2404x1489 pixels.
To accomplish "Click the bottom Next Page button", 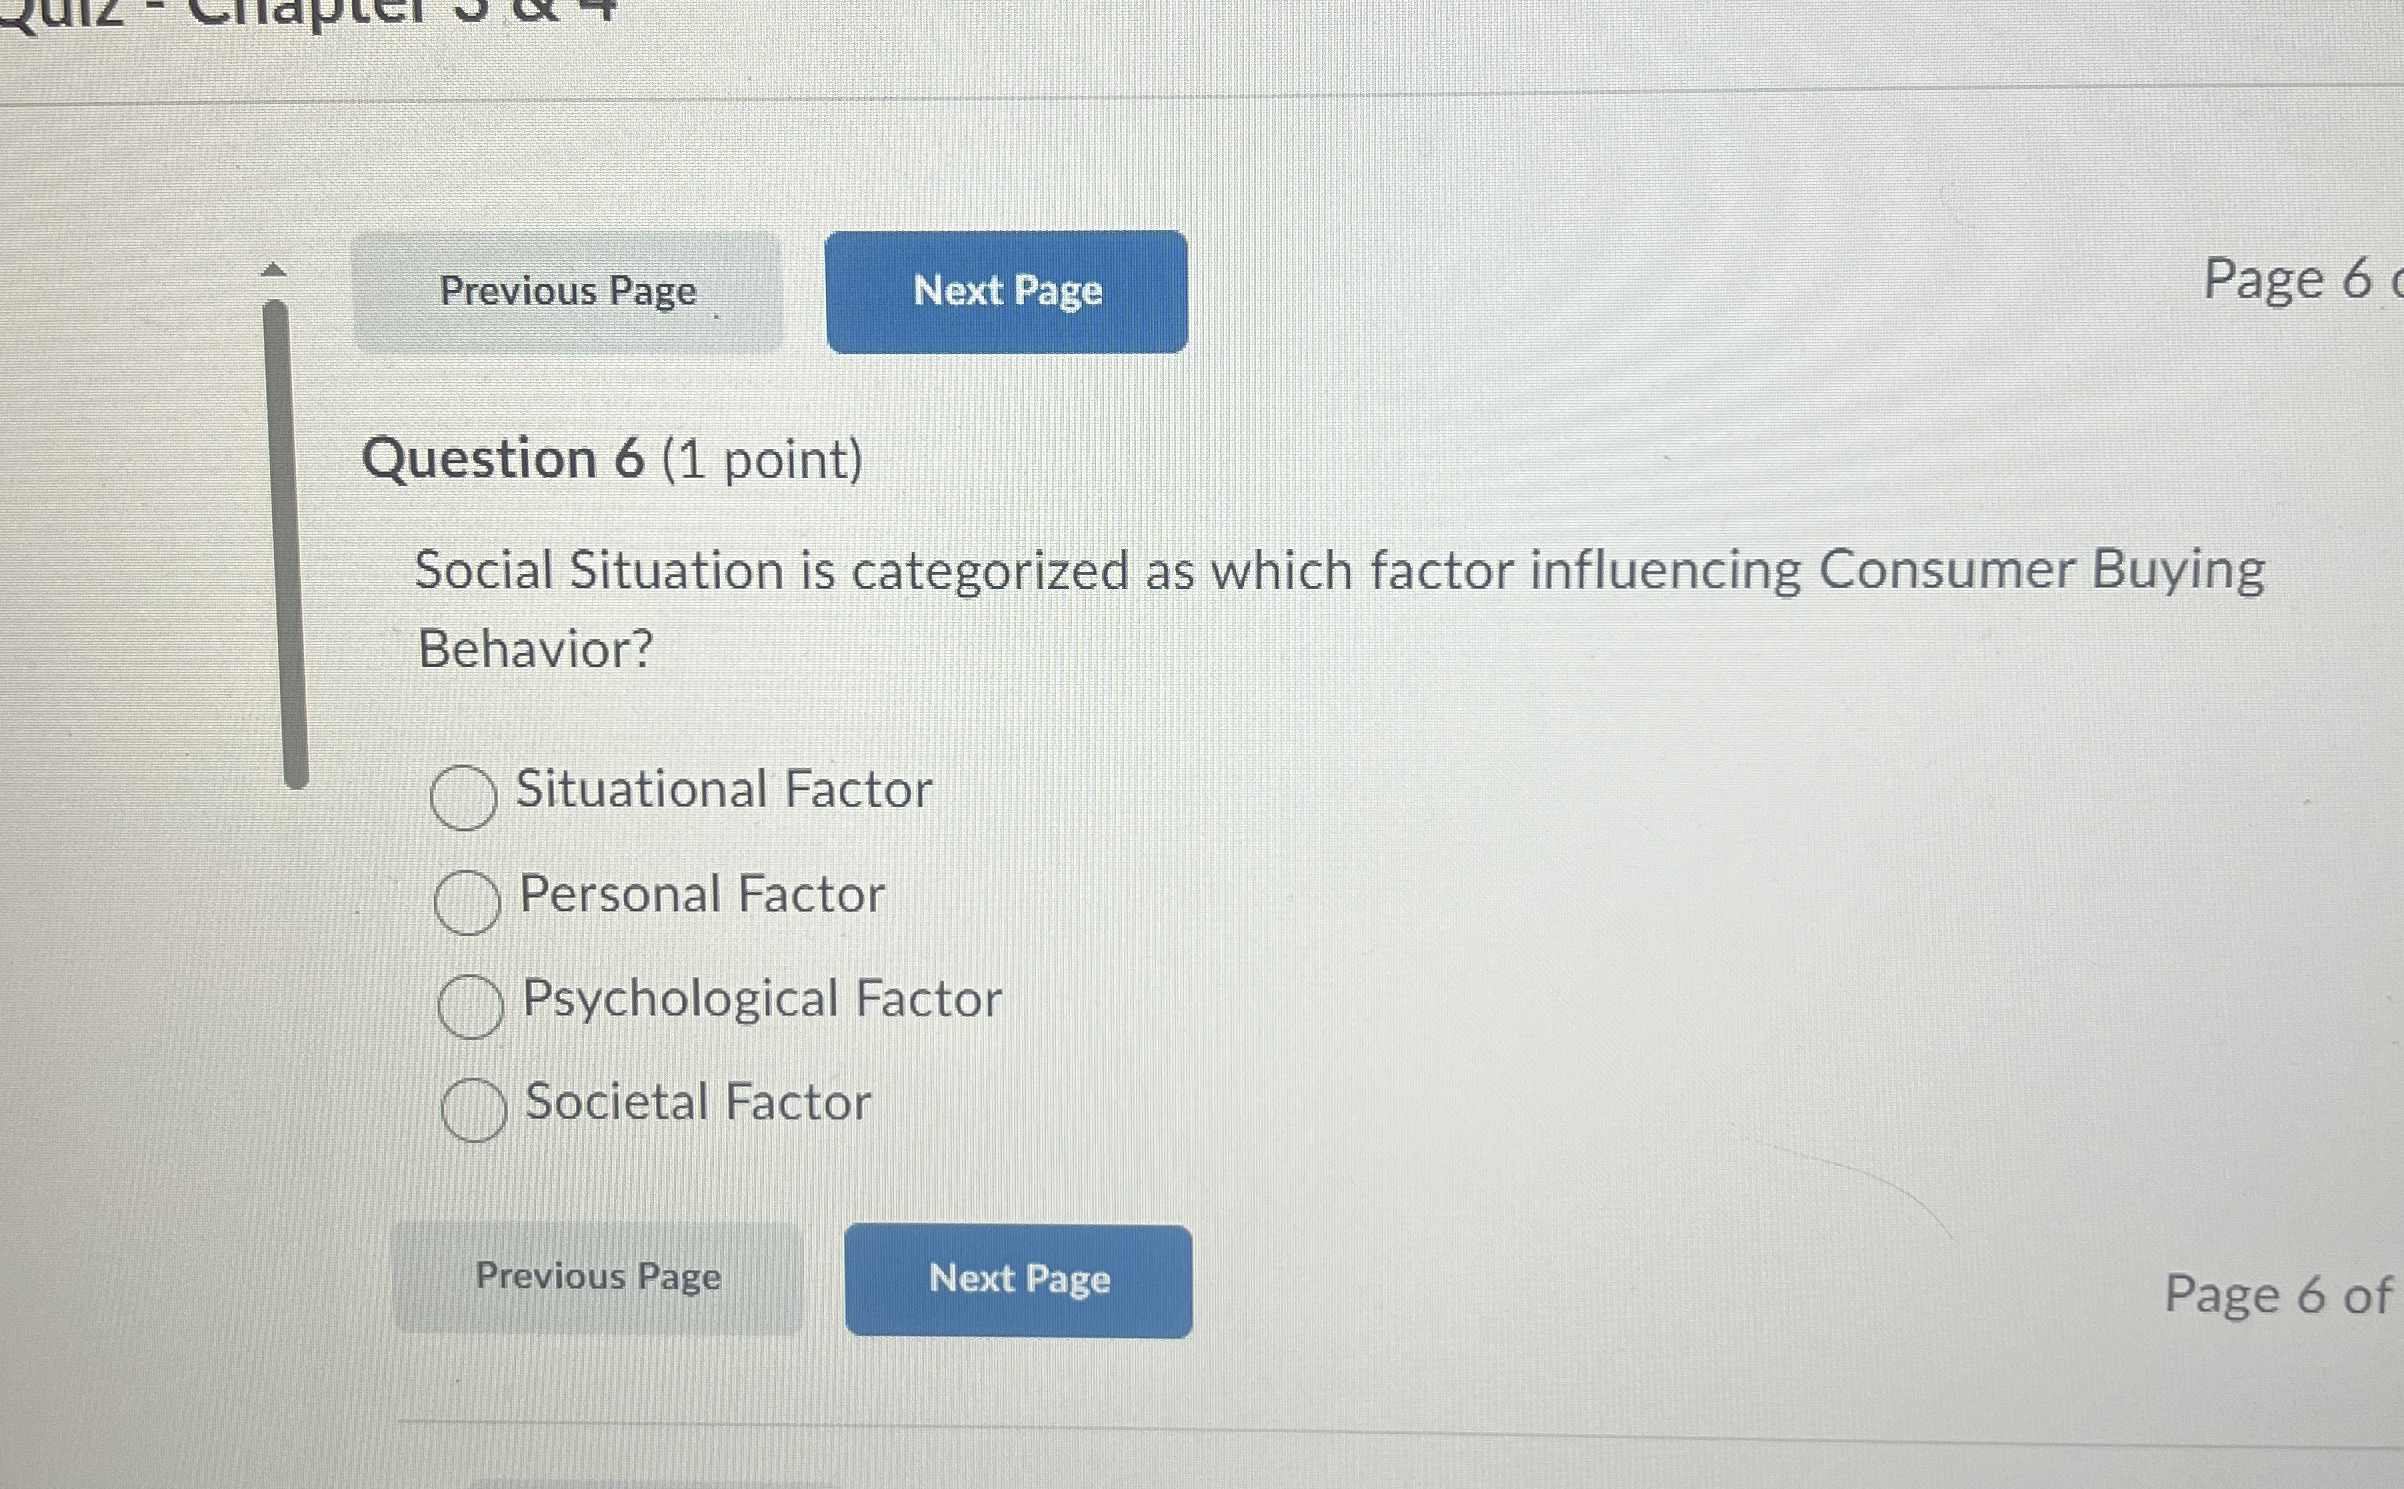I will click(x=1019, y=1280).
